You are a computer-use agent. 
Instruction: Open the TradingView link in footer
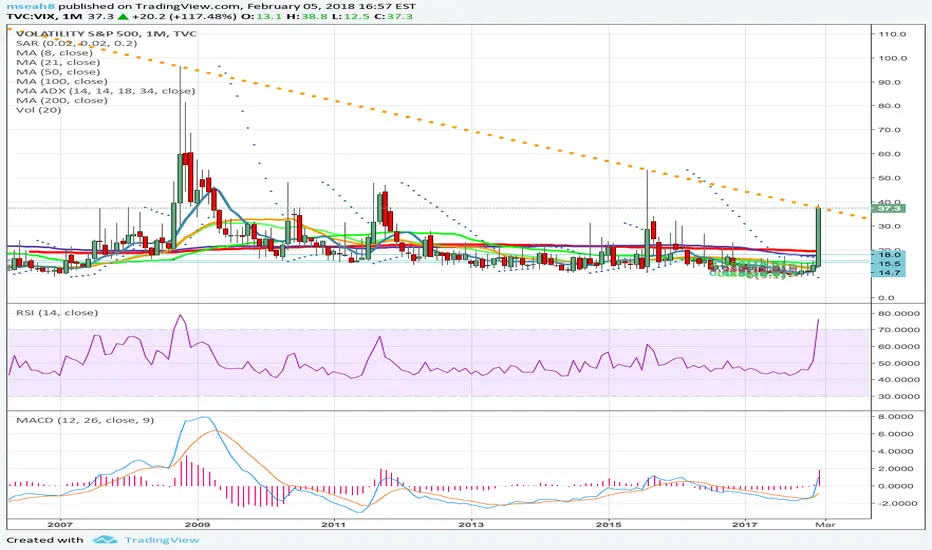[x=162, y=540]
